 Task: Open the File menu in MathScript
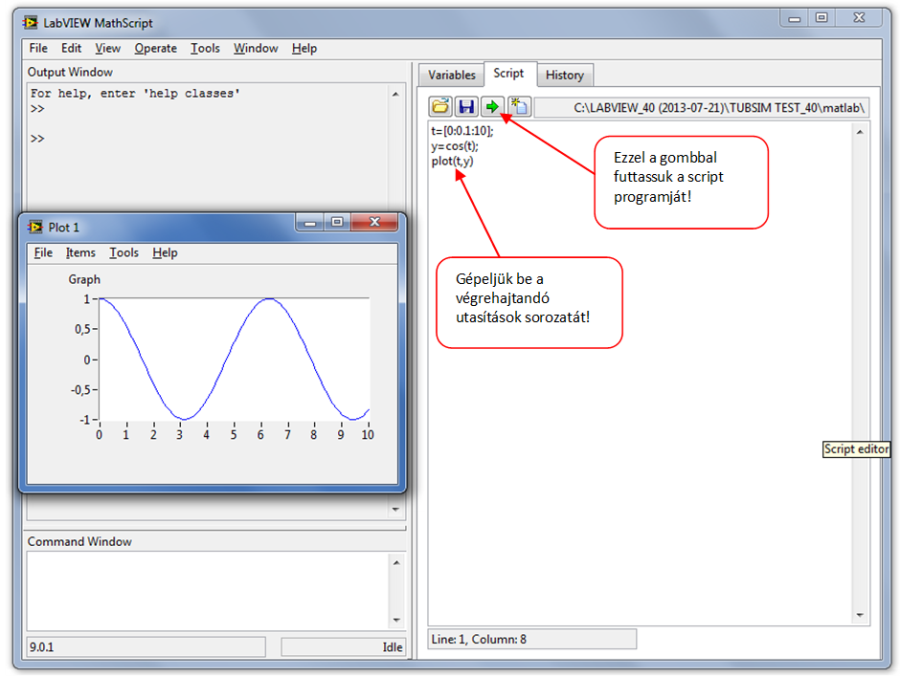click(x=38, y=48)
